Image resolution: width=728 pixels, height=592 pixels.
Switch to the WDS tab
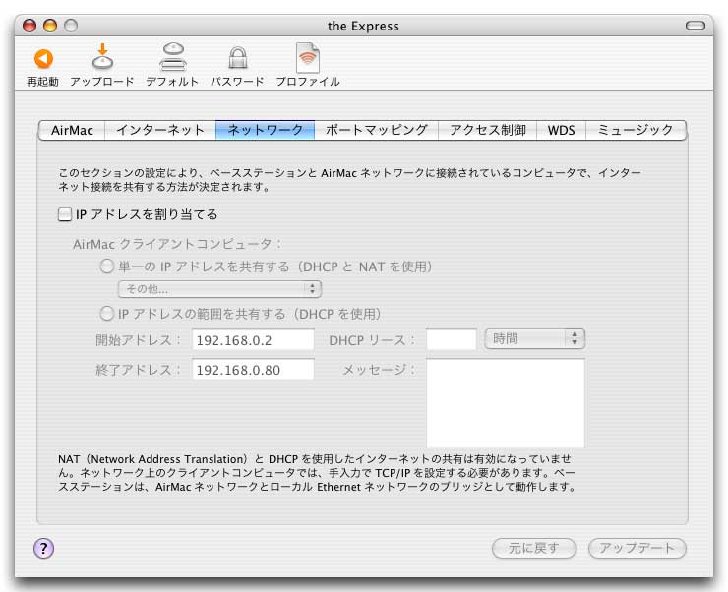[561, 130]
